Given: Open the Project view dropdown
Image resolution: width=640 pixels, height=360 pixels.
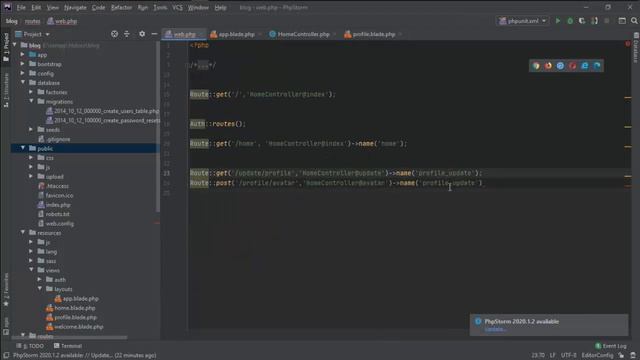Looking at the screenshot, I should click(x=32, y=34).
